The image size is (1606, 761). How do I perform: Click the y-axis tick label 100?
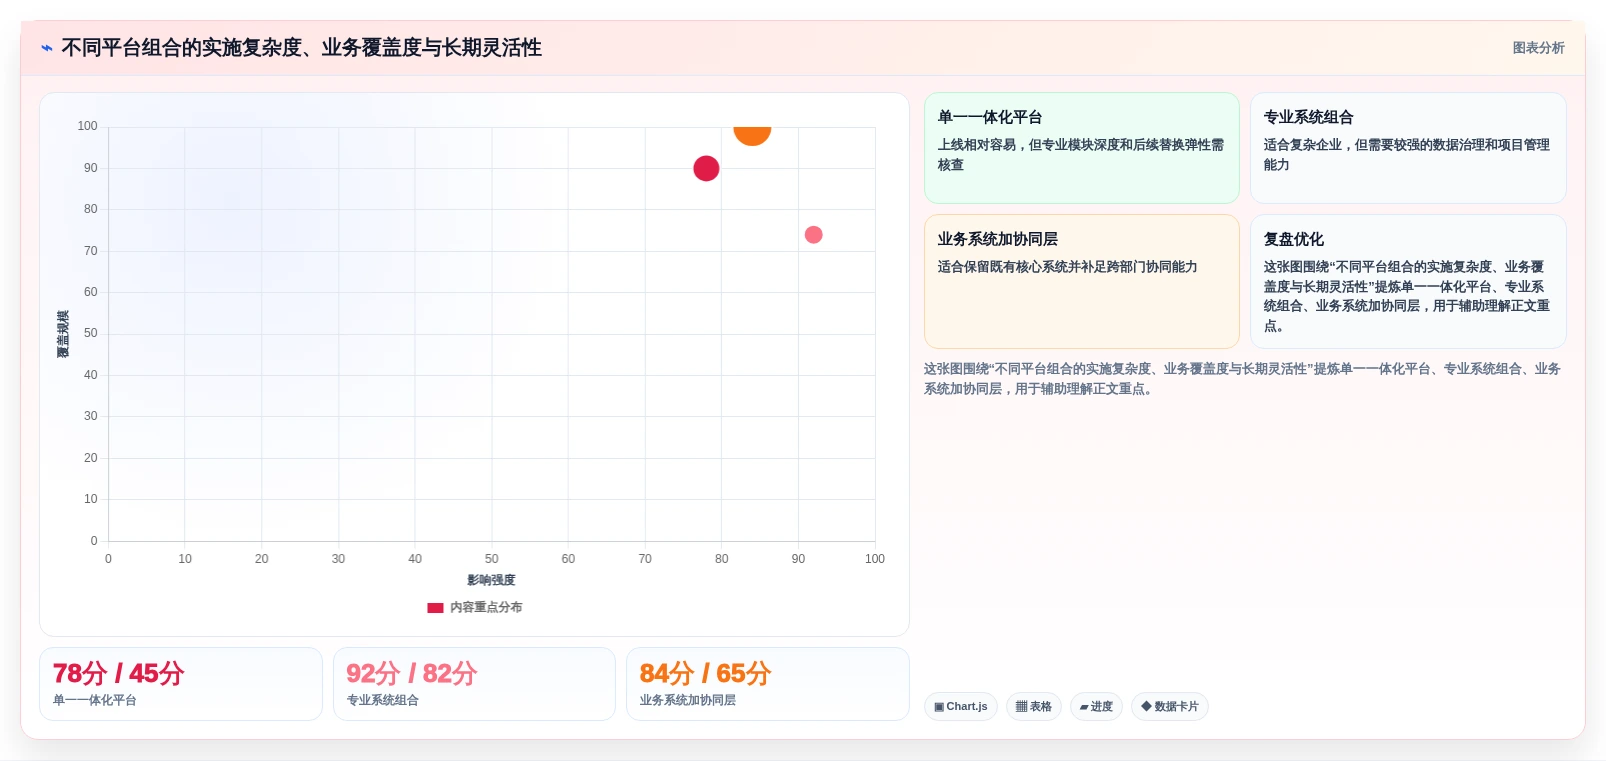87,126
